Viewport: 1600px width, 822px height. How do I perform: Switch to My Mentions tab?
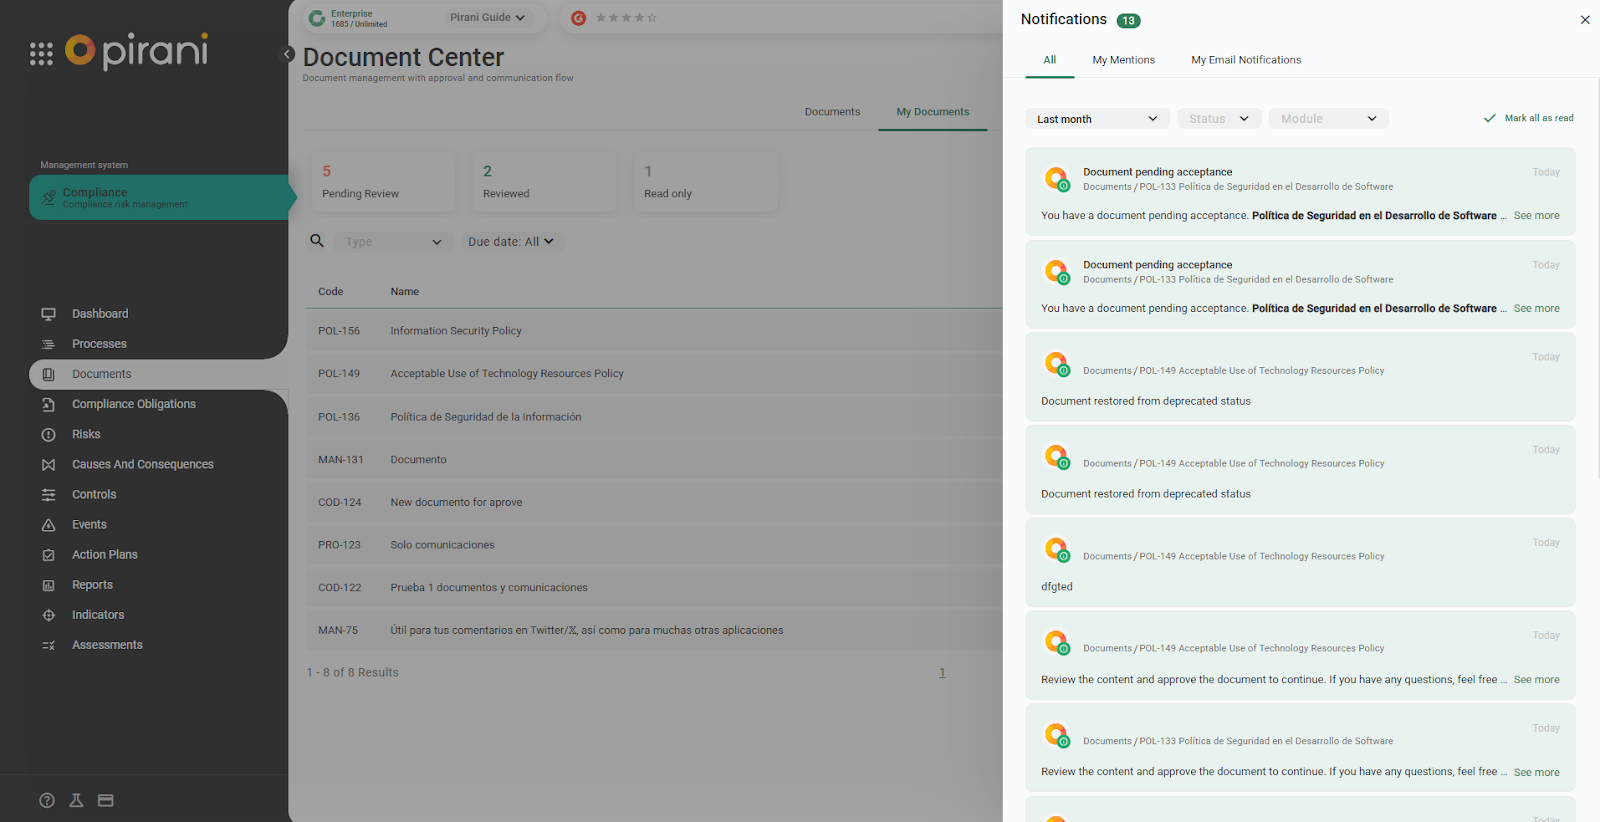pyautogui.click(x=1123, y=60)
